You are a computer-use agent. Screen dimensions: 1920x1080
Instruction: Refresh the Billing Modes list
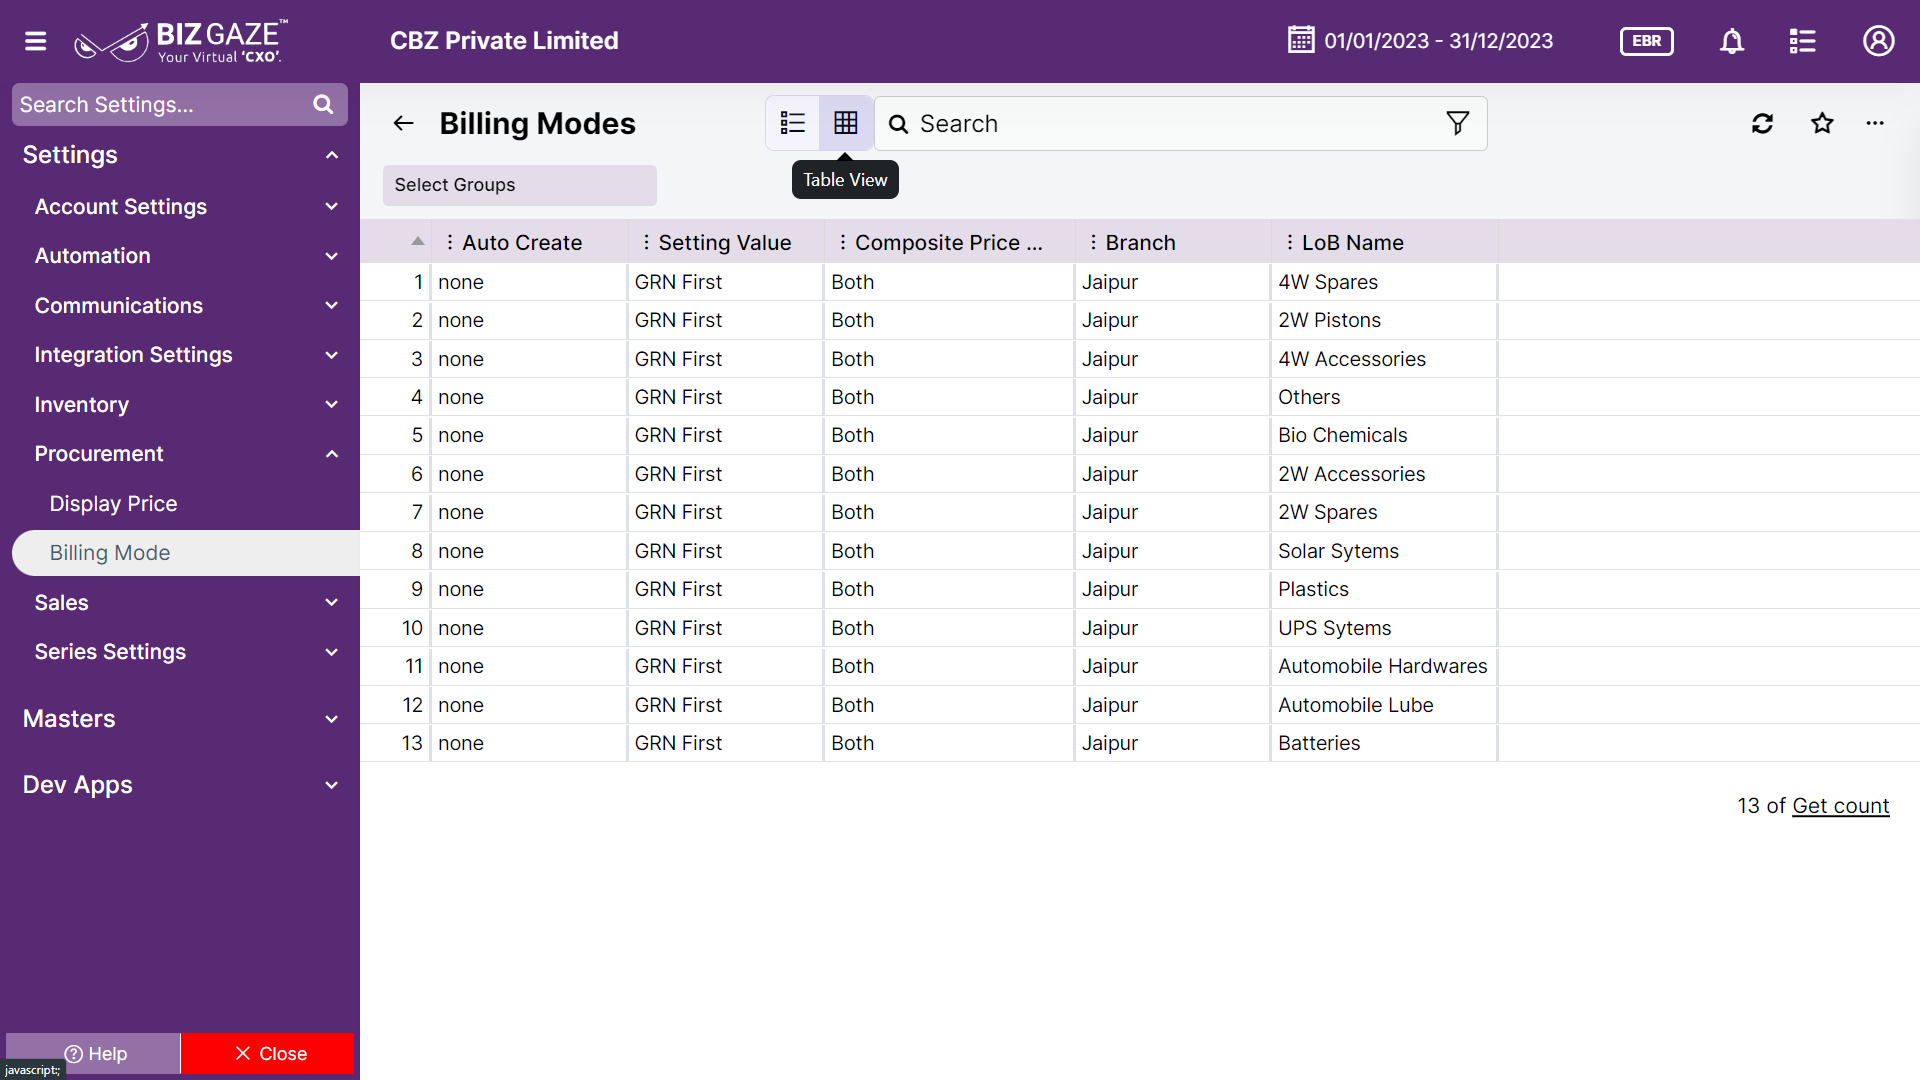coord(1763,123)
